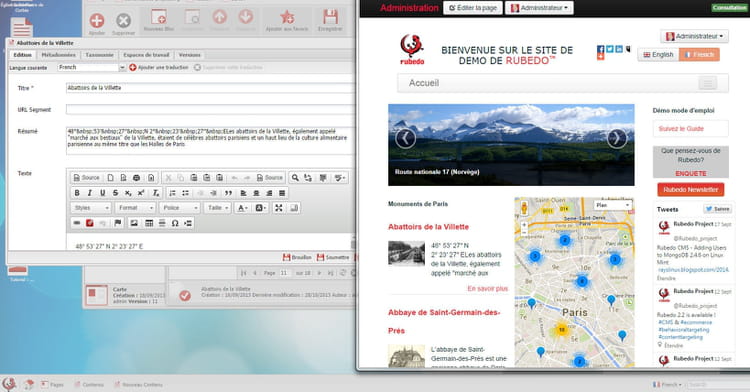
Task: Insert a bulleted list
Action: point(185,193)
